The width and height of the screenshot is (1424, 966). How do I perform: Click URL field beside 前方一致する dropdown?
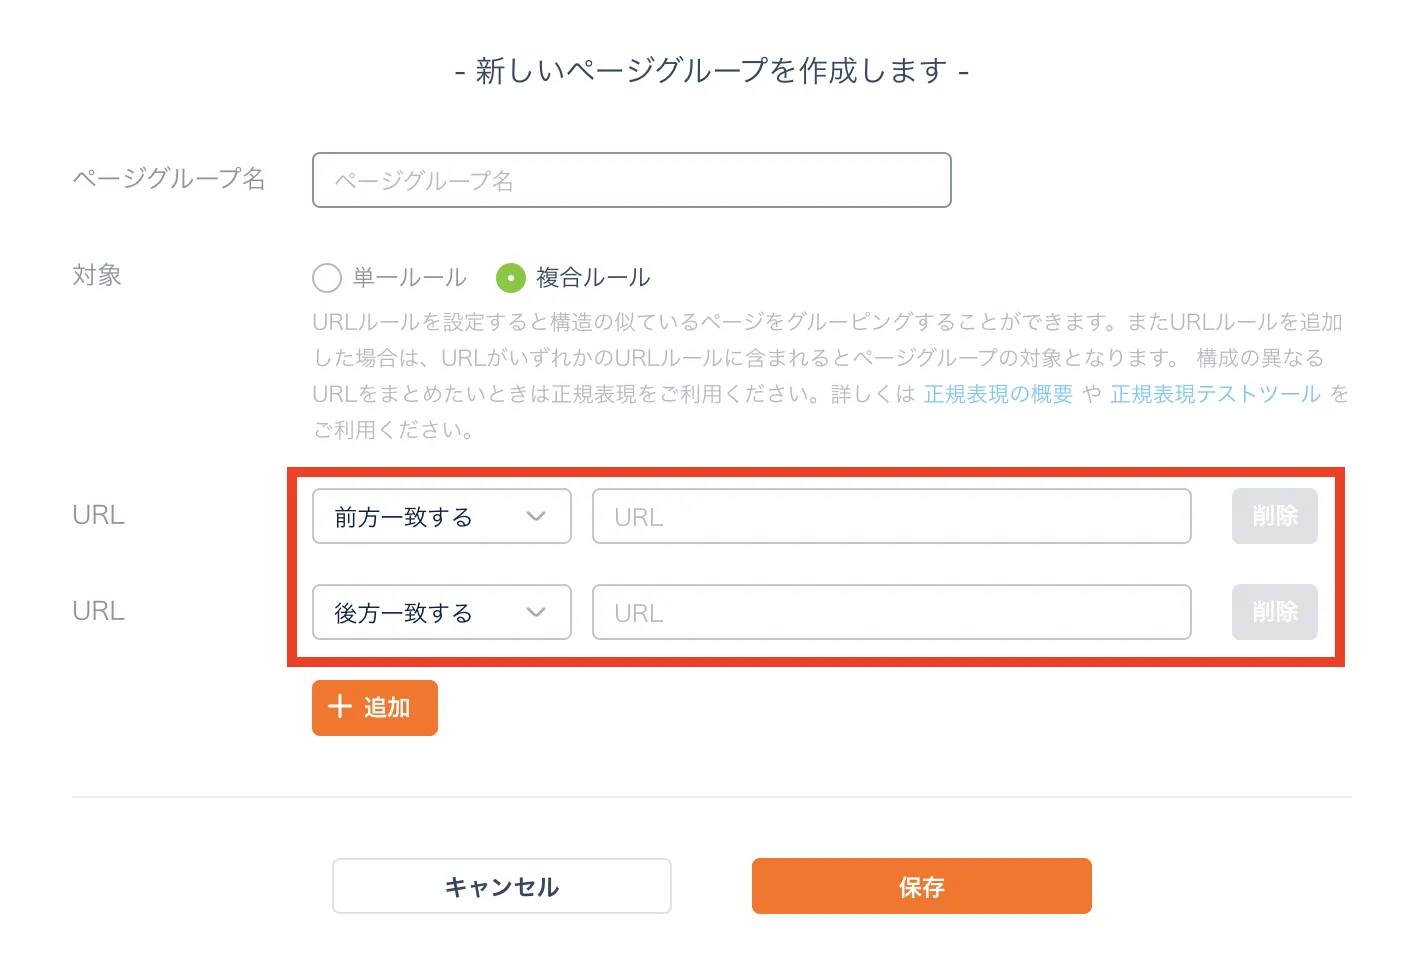click(891, 516)
